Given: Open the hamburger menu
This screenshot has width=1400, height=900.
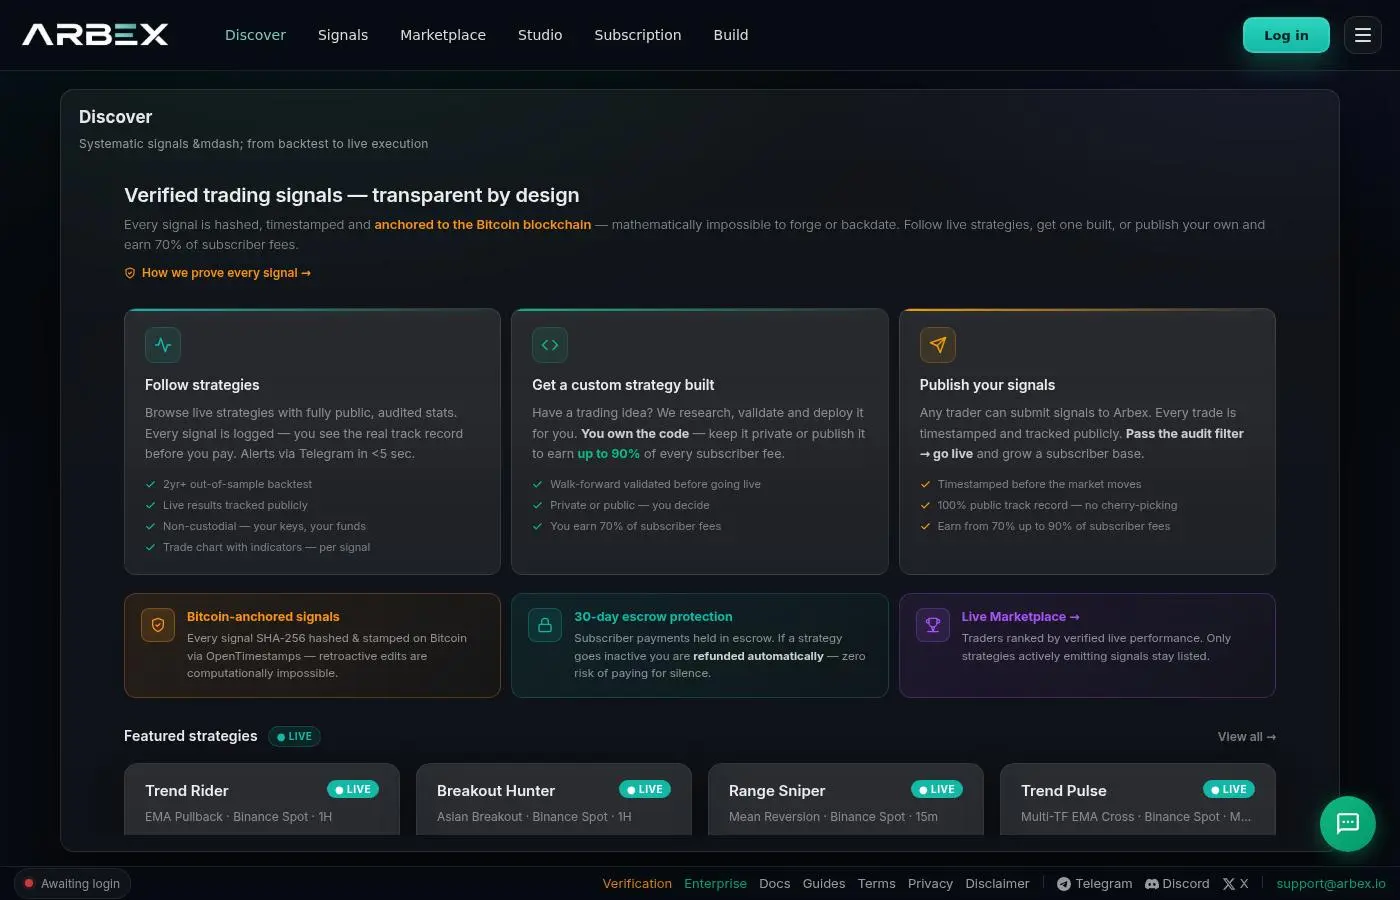Looking at the screenshot, I should coord(1362,35).
